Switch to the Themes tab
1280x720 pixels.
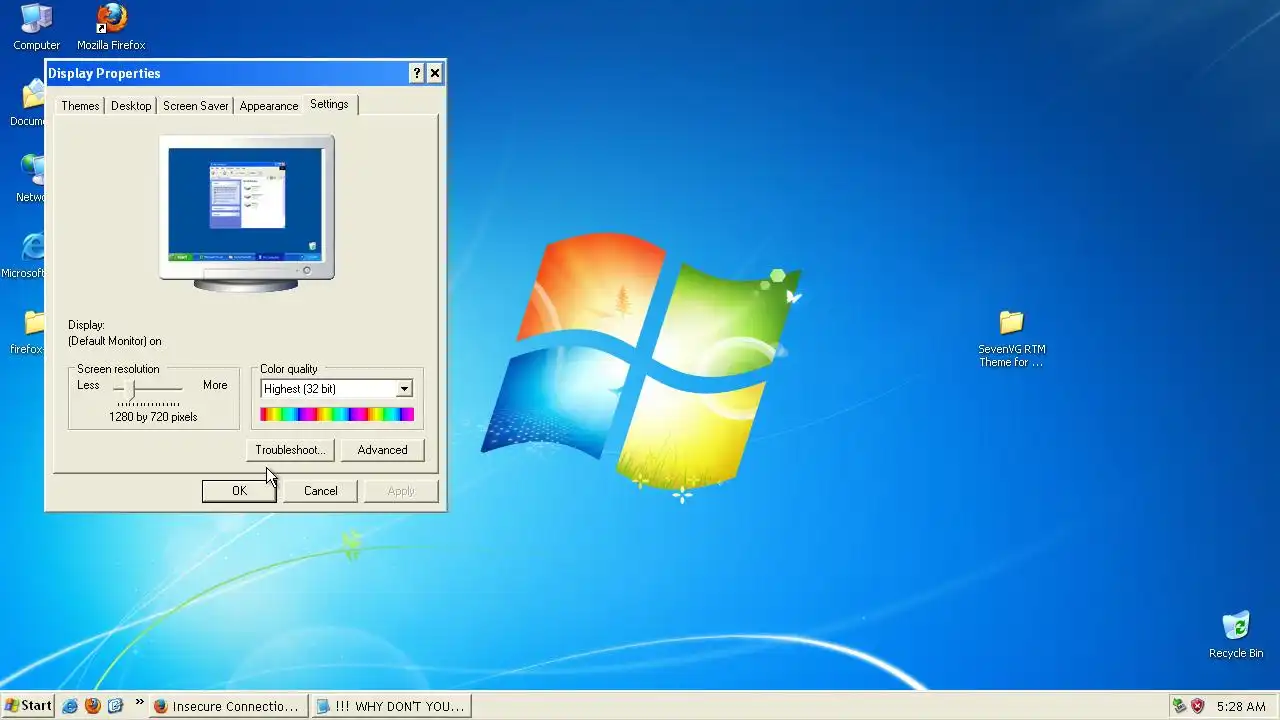point(80,106)
